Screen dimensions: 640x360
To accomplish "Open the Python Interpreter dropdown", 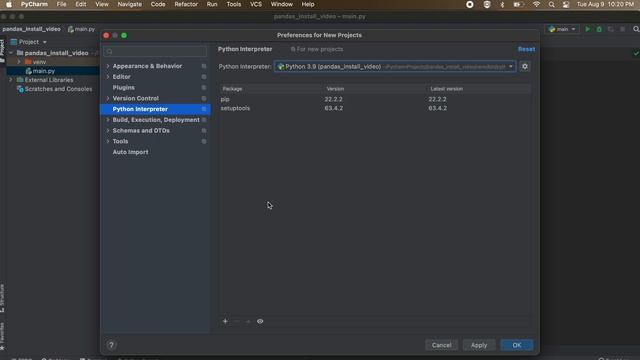I will [395, 67].
